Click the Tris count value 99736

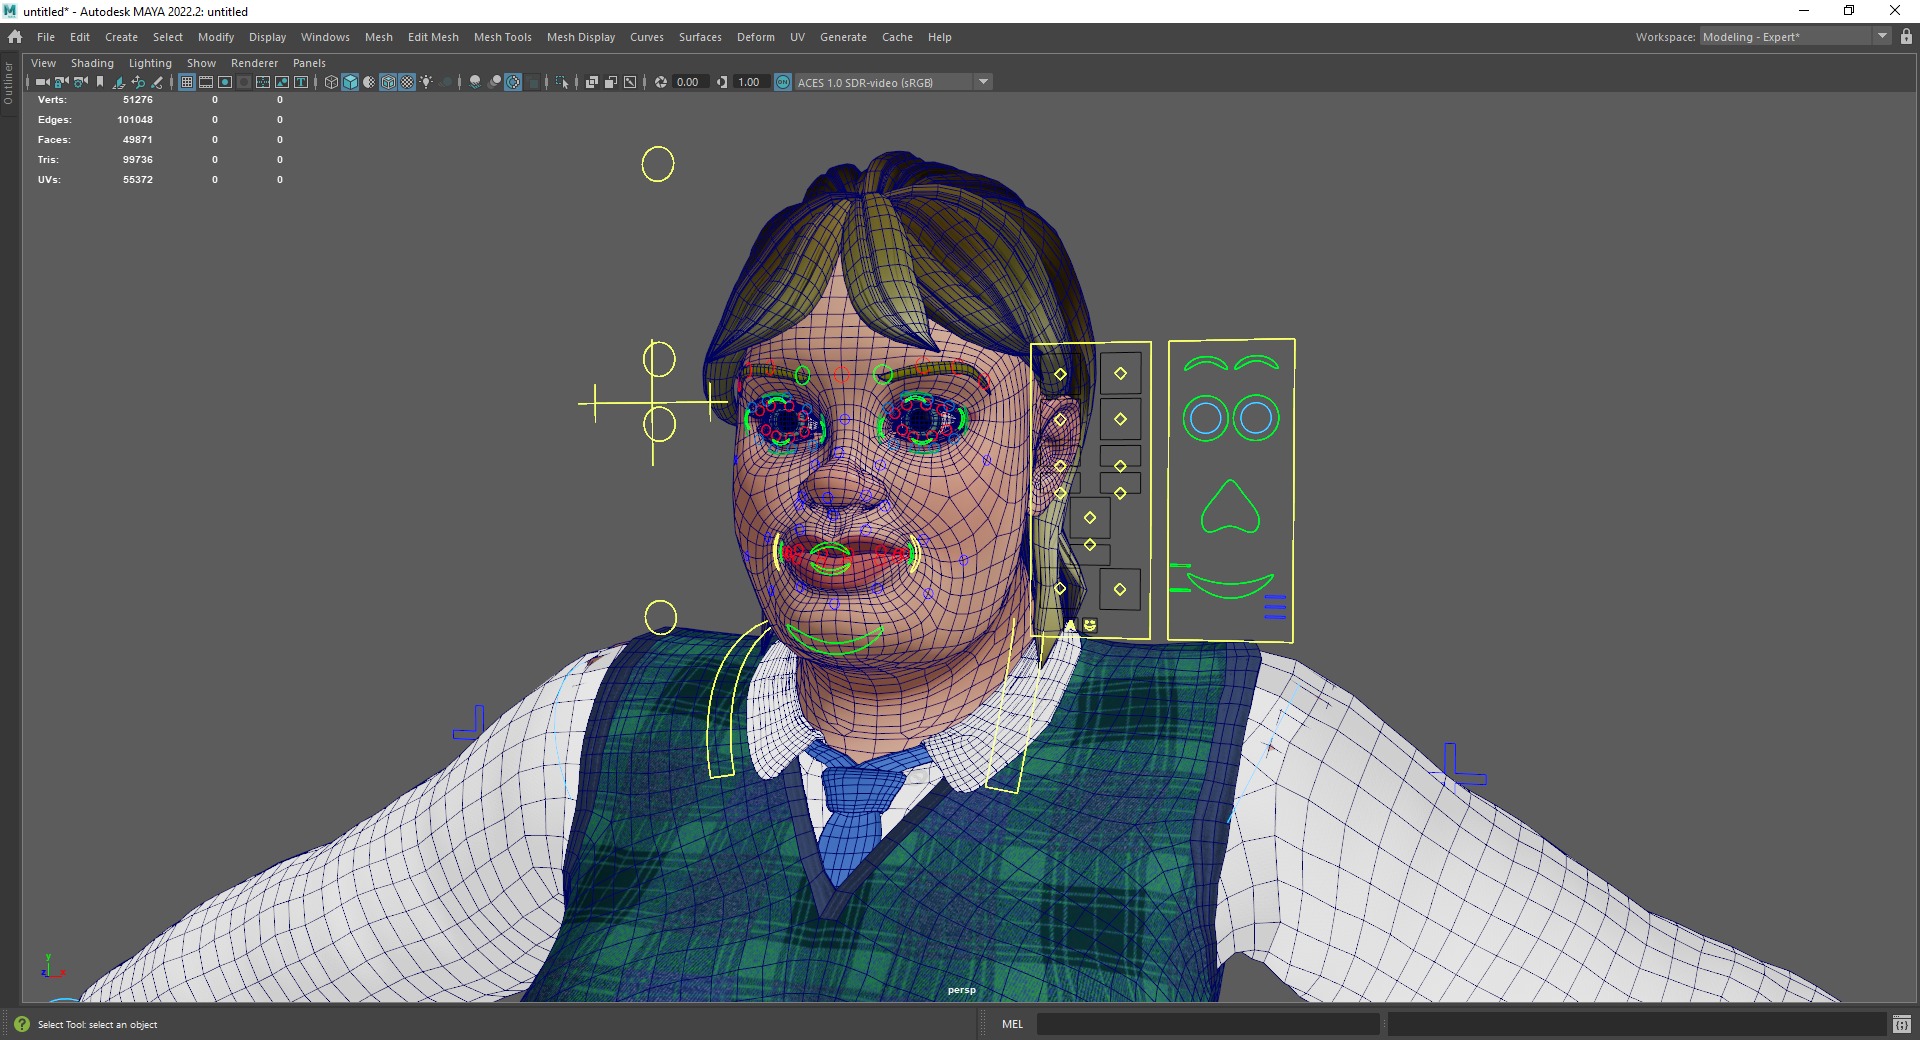pyautogui.click(x=138, y=160)
